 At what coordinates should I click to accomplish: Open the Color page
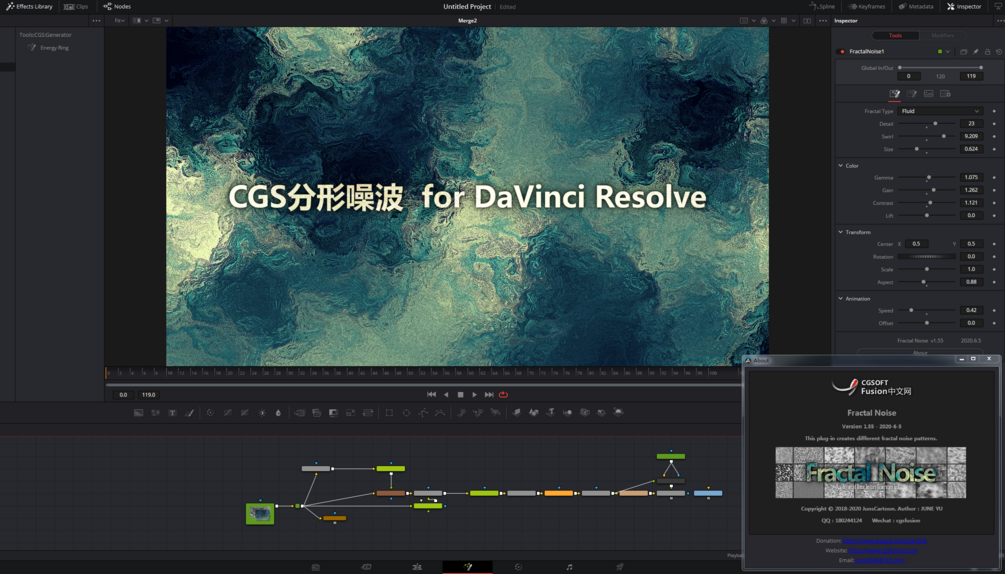[519, 567]
